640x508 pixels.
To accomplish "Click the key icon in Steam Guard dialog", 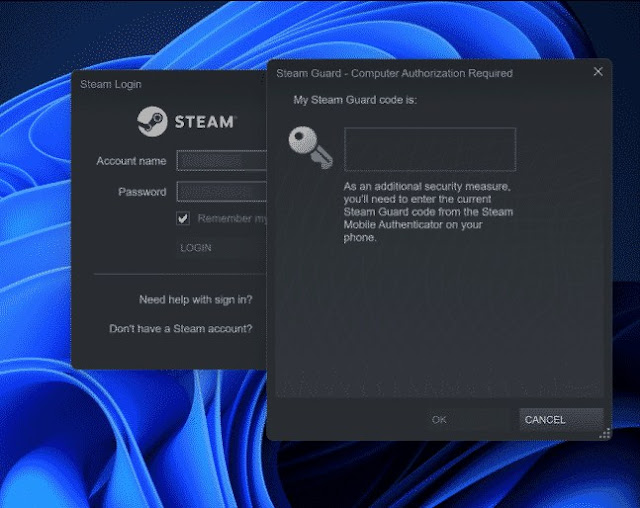I will point(311,147).
